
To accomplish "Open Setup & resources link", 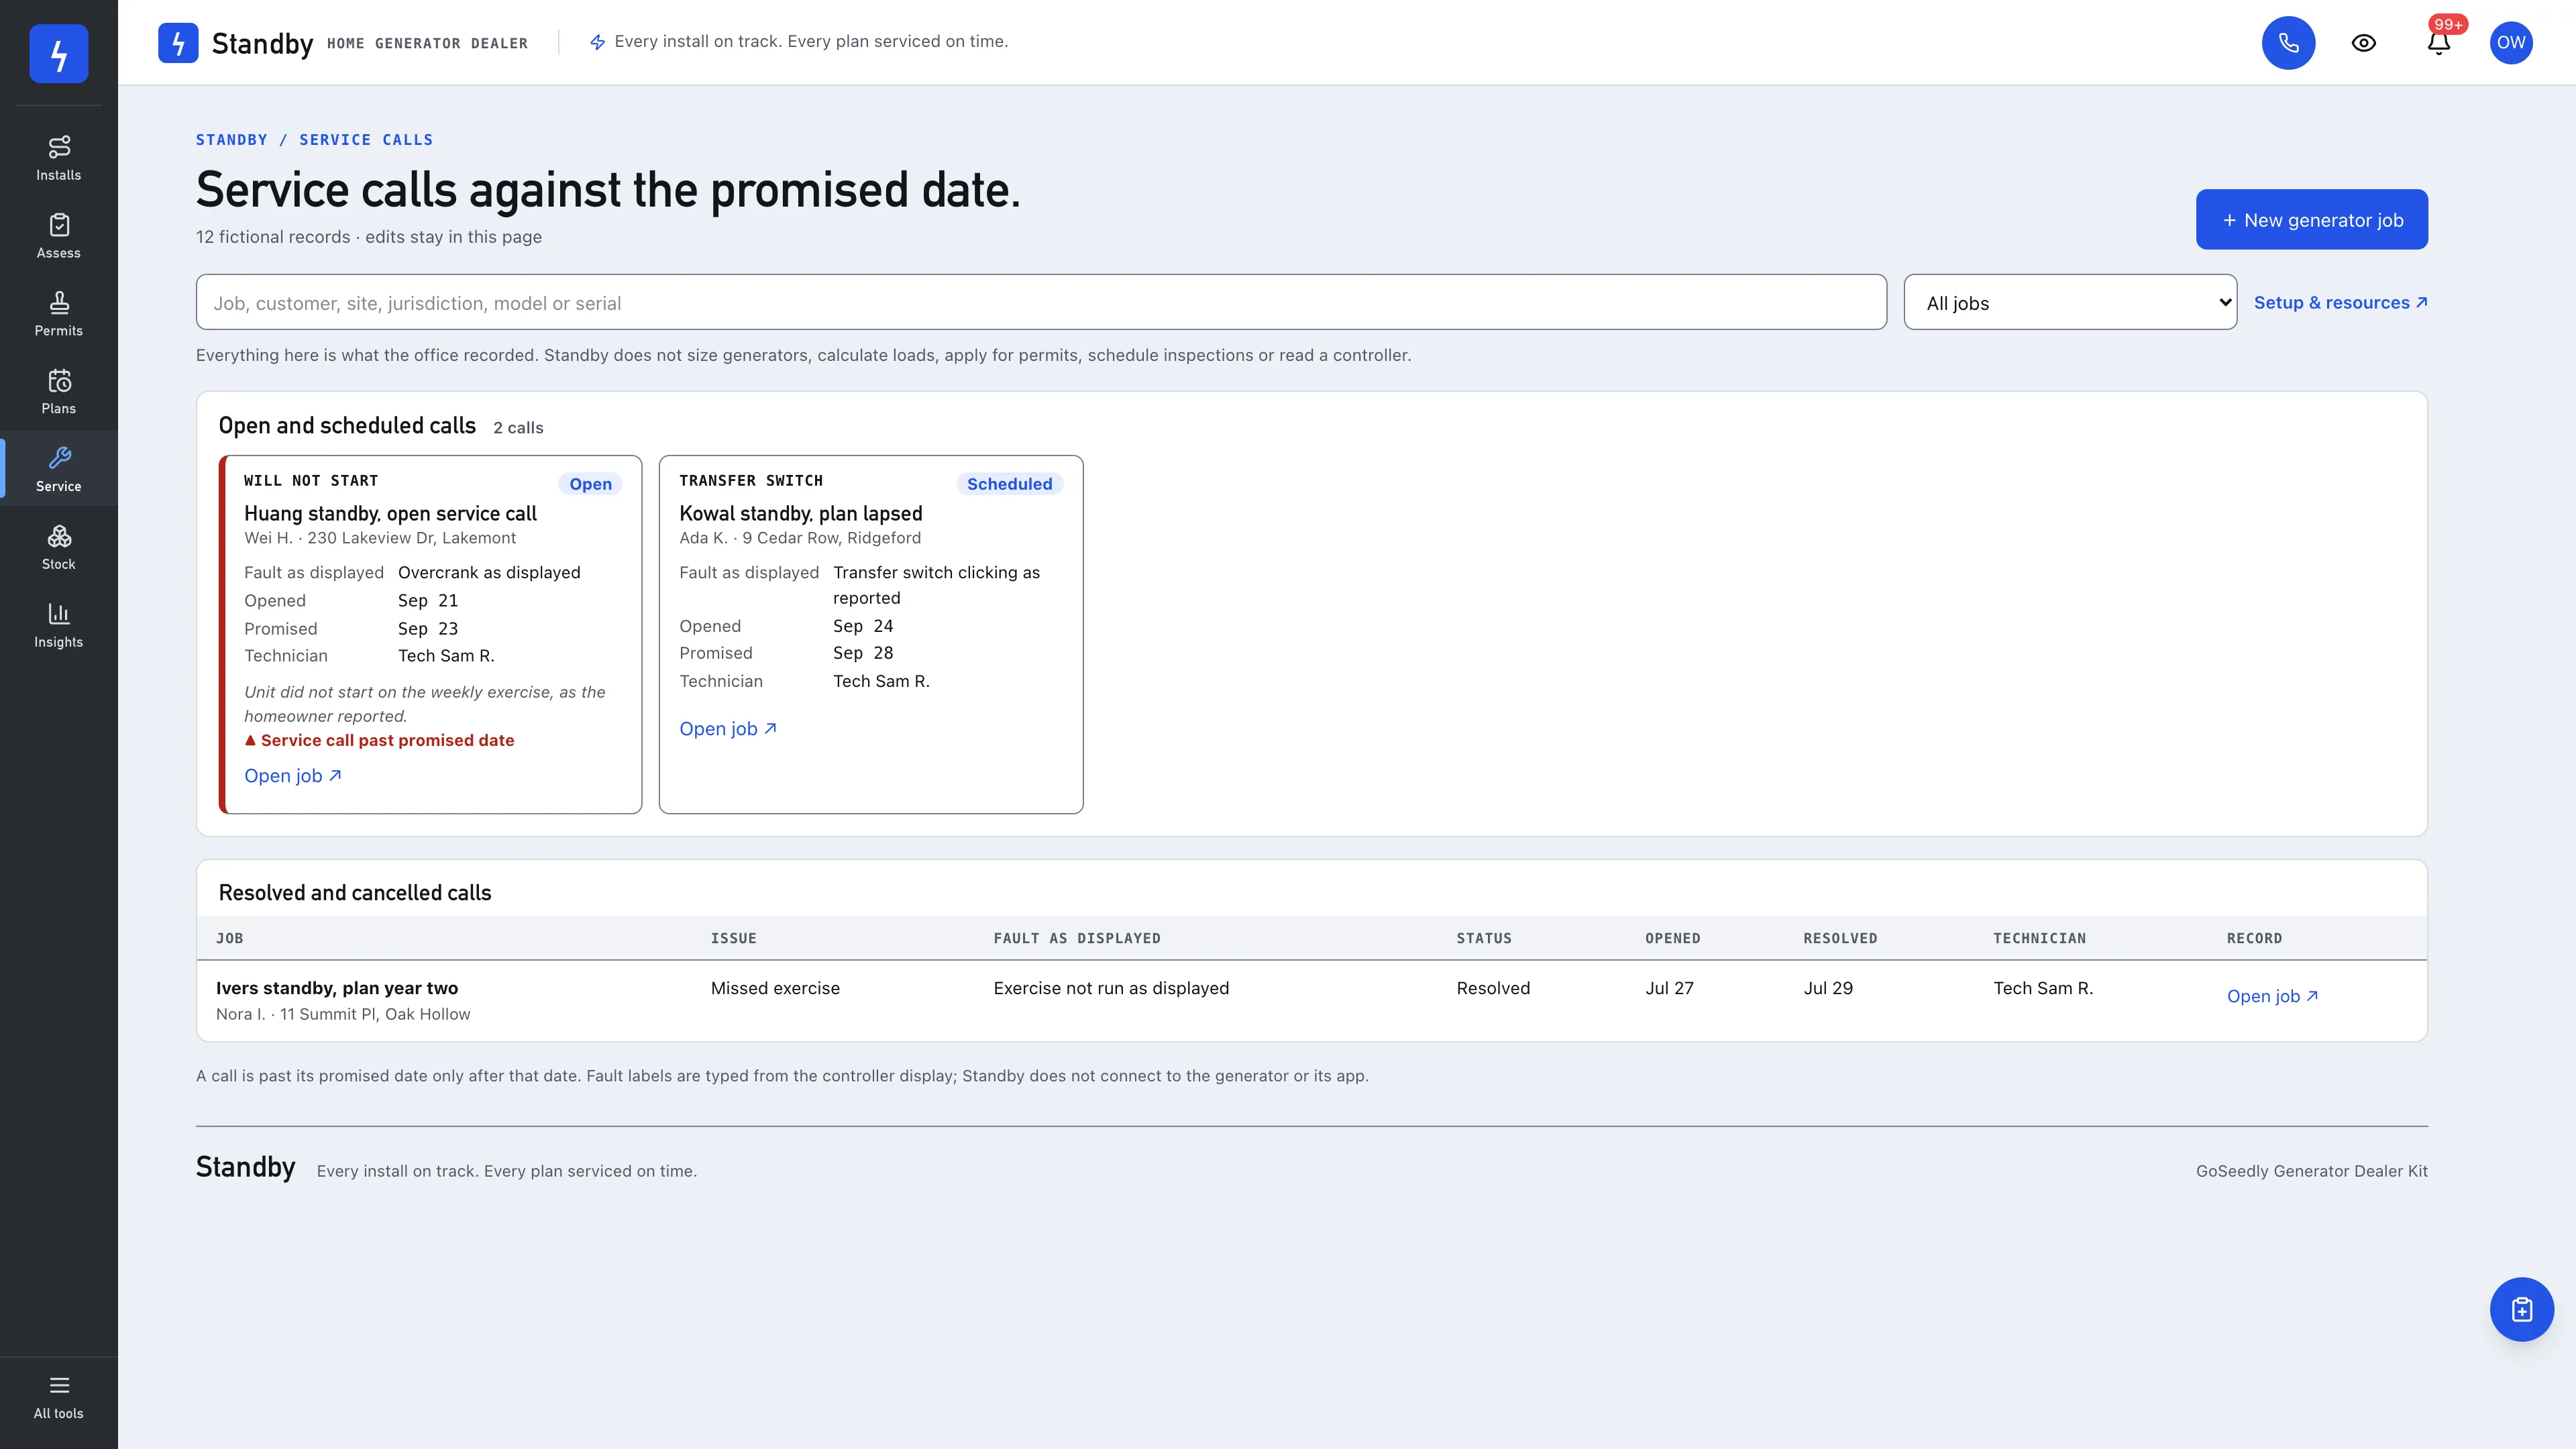I will (2340, 302).
